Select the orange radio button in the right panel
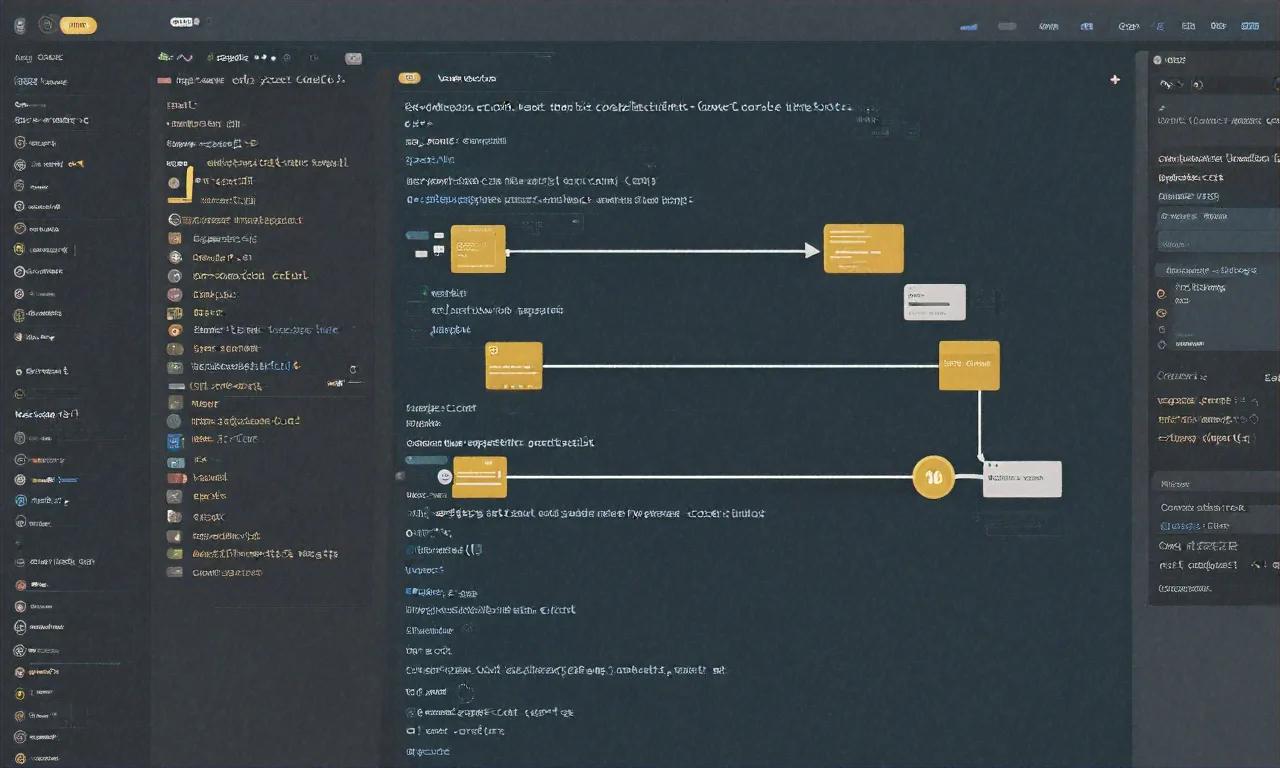Image resolution: width=1280 pixels, height=768 pixels. [1161, 293]
